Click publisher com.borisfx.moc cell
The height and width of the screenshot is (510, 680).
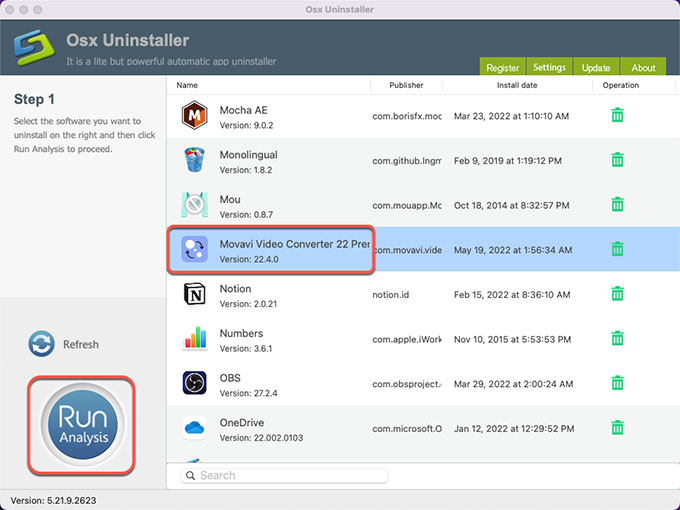[407, 116]
